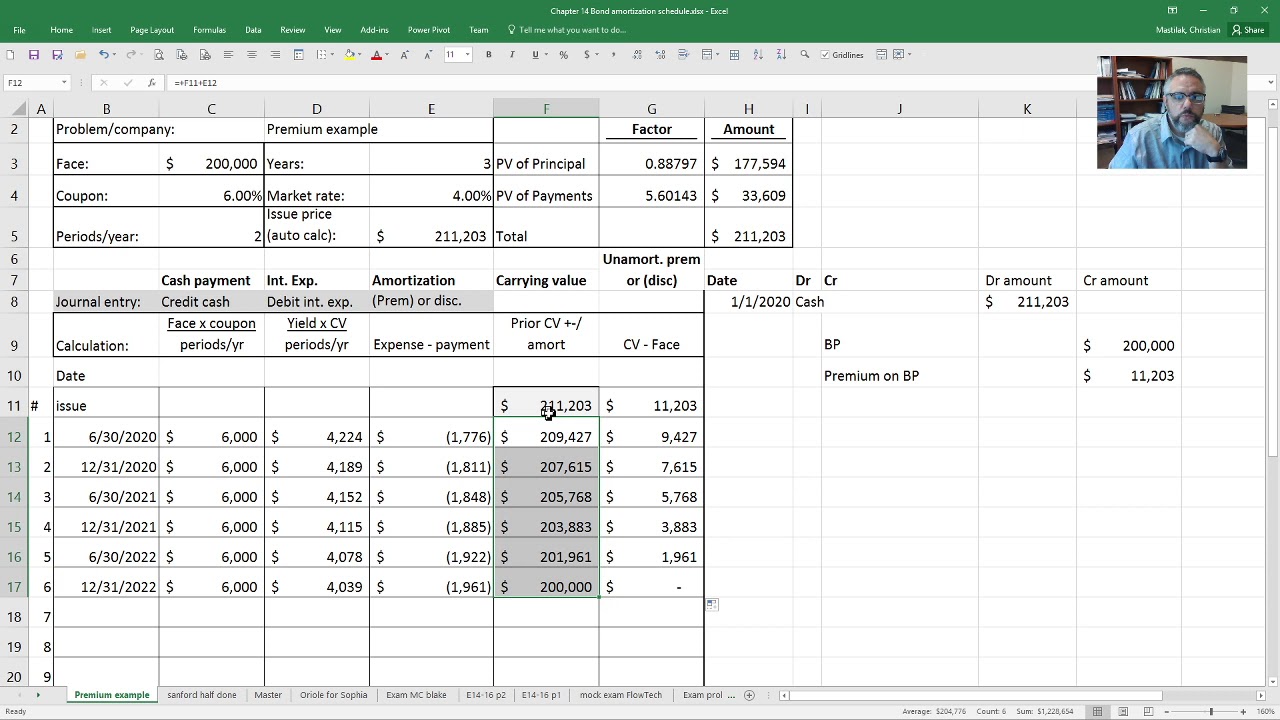This screenshot has width=1280, height=720.
Task: Open the fill color dropdown arrow
Action: tap(360, 54)
